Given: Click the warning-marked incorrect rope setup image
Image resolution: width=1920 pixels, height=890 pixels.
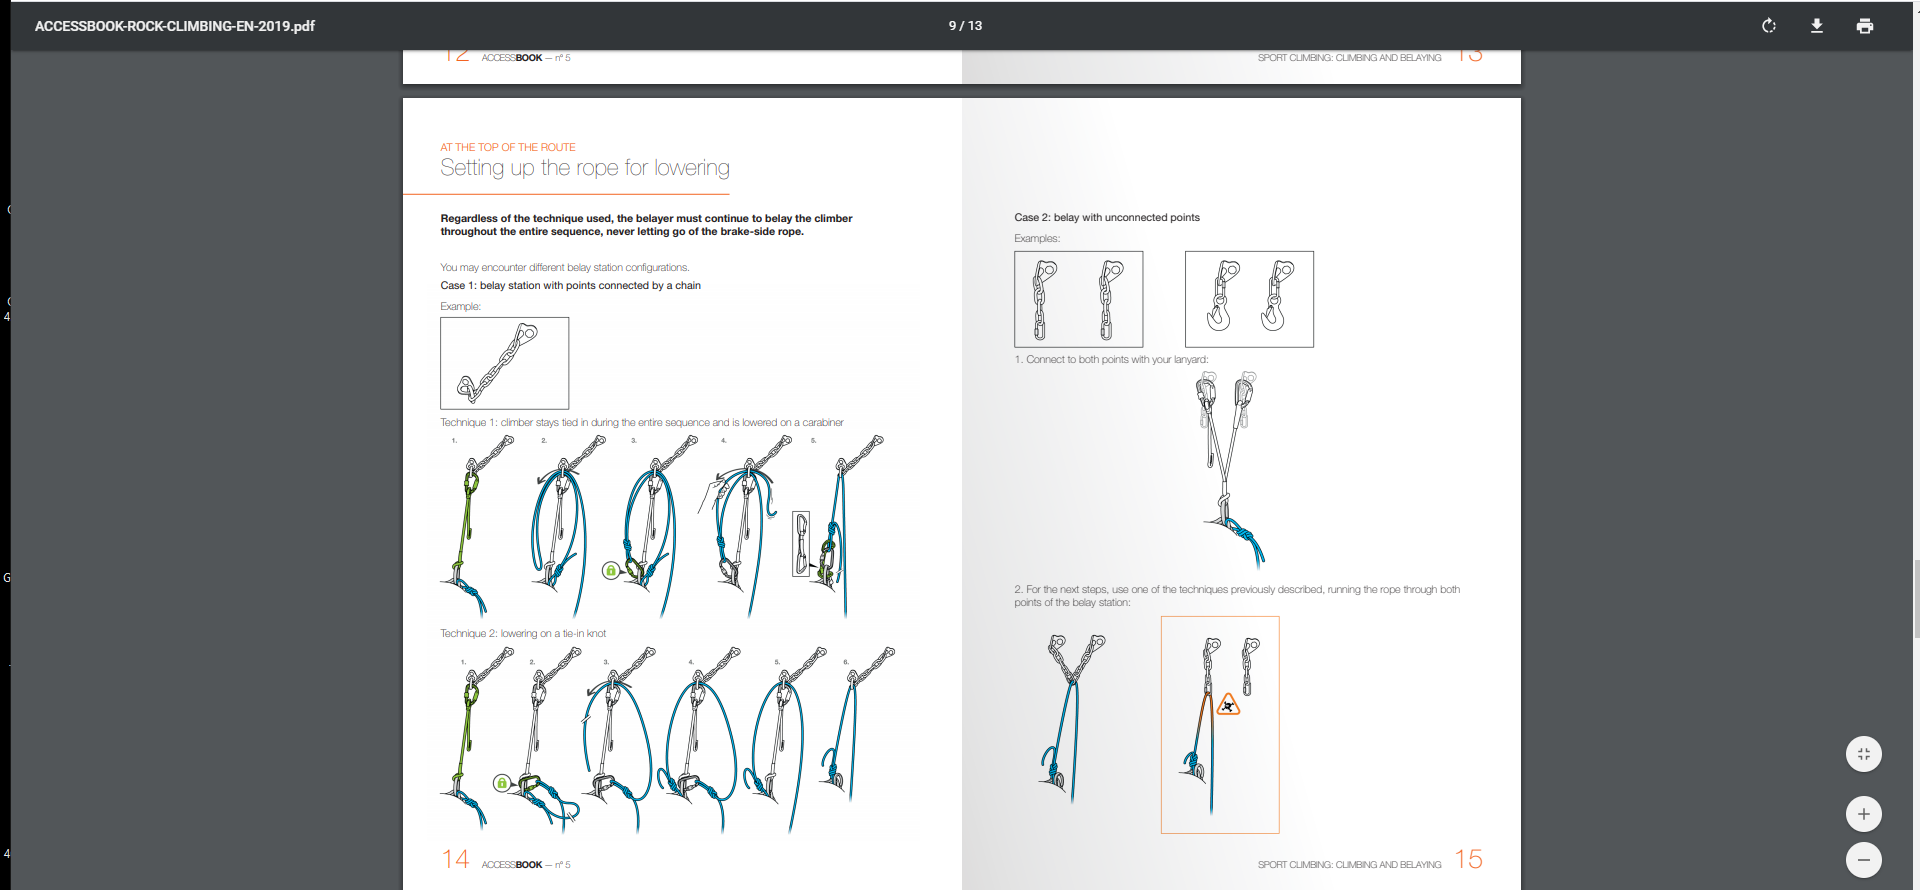Looking at the screenshot, I should pos(1220,725).
